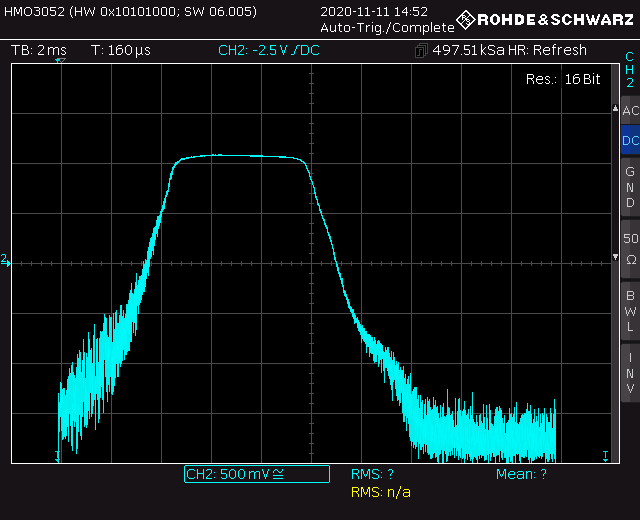Click the yellow RMS: n/a measurement
Viewport: 640px width, 520px height.
coord(380,492)
